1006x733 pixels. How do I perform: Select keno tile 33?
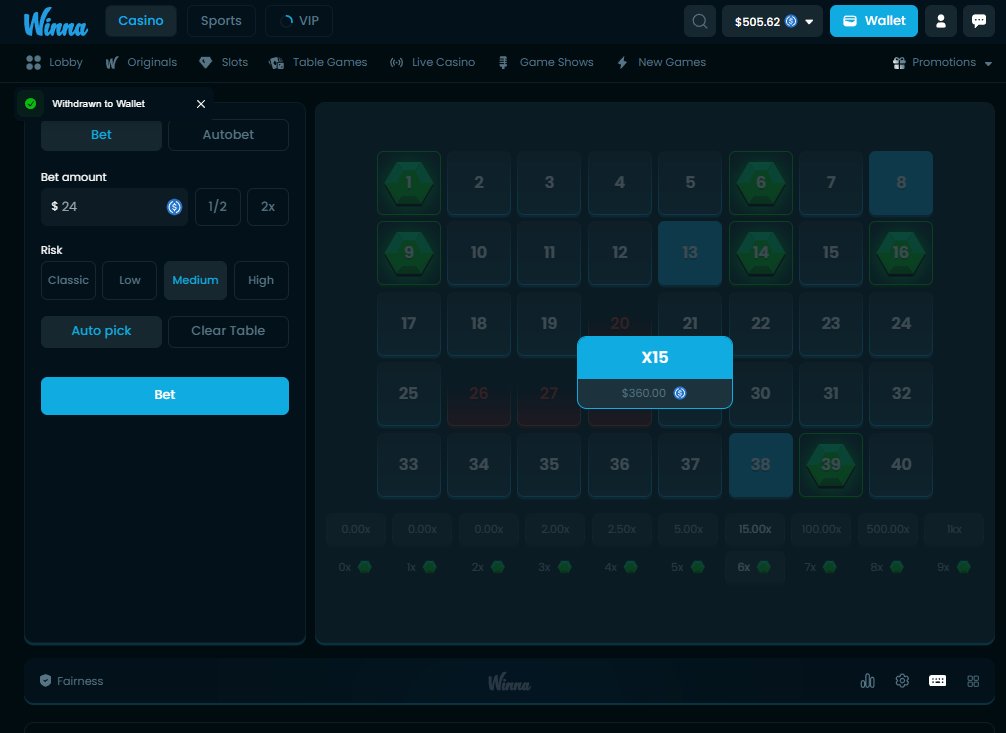pos(409,465)
